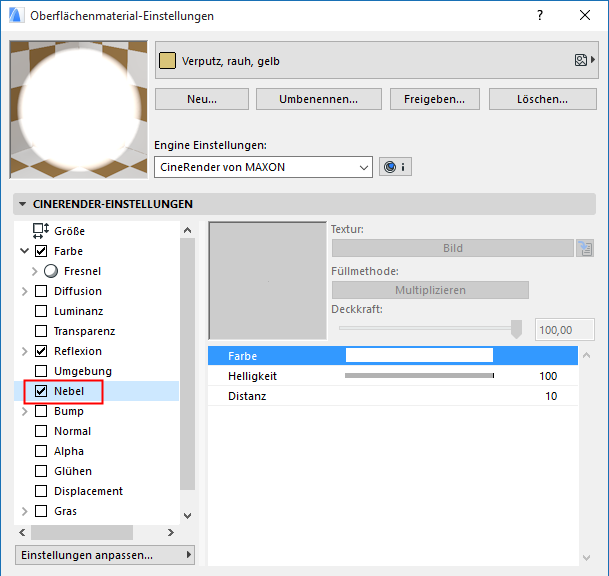Collapse the Farbe tree node

click(x=24, y=251)
